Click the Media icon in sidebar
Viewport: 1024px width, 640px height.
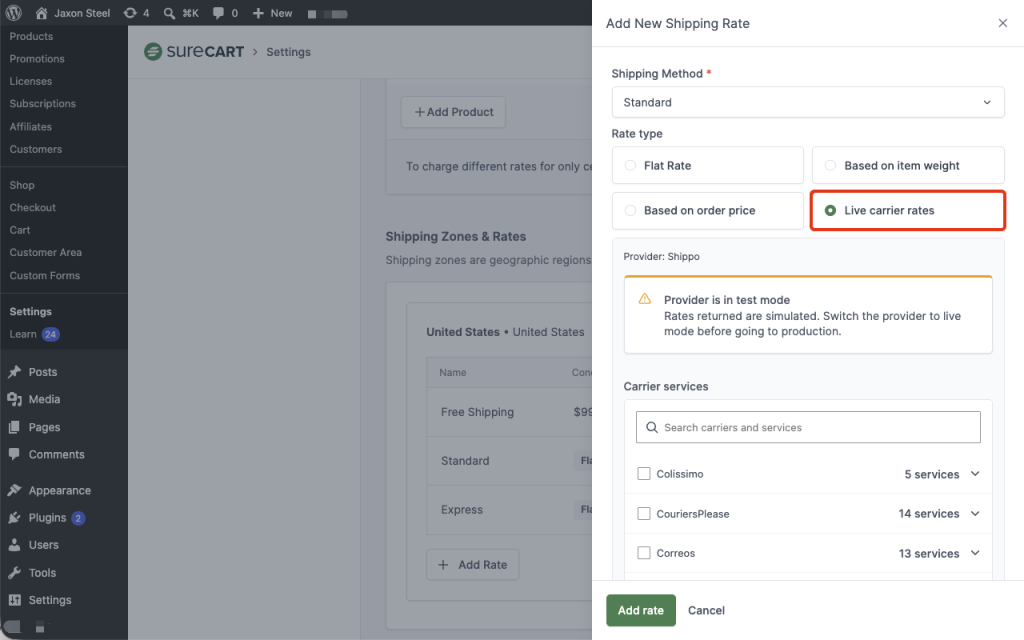(x=14, y=399)
